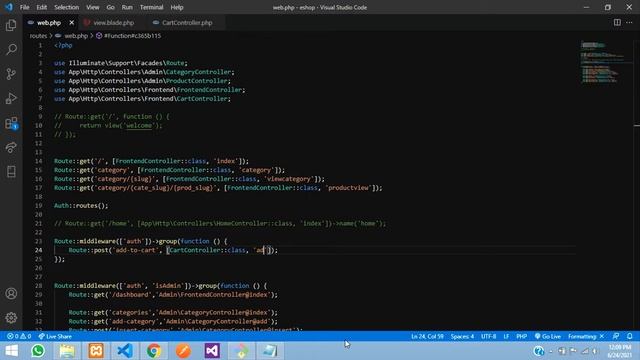Open the More Actions ellipsis in editor

[x=629, y=22]
